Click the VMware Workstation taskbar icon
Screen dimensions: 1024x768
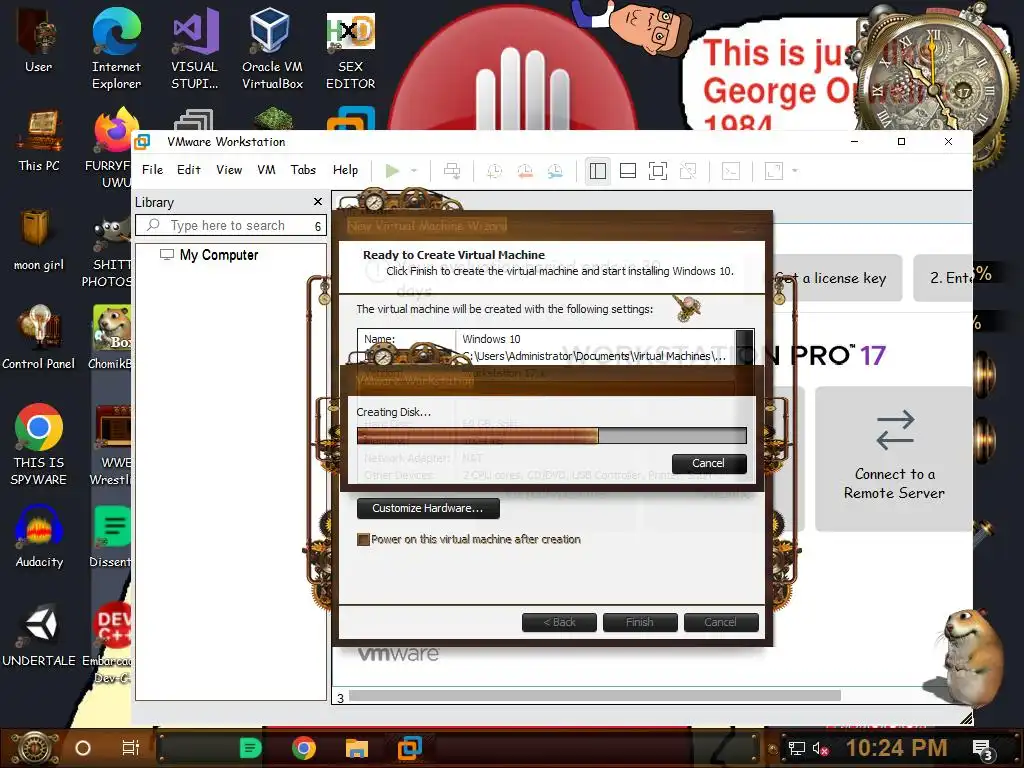click(410, 748)
